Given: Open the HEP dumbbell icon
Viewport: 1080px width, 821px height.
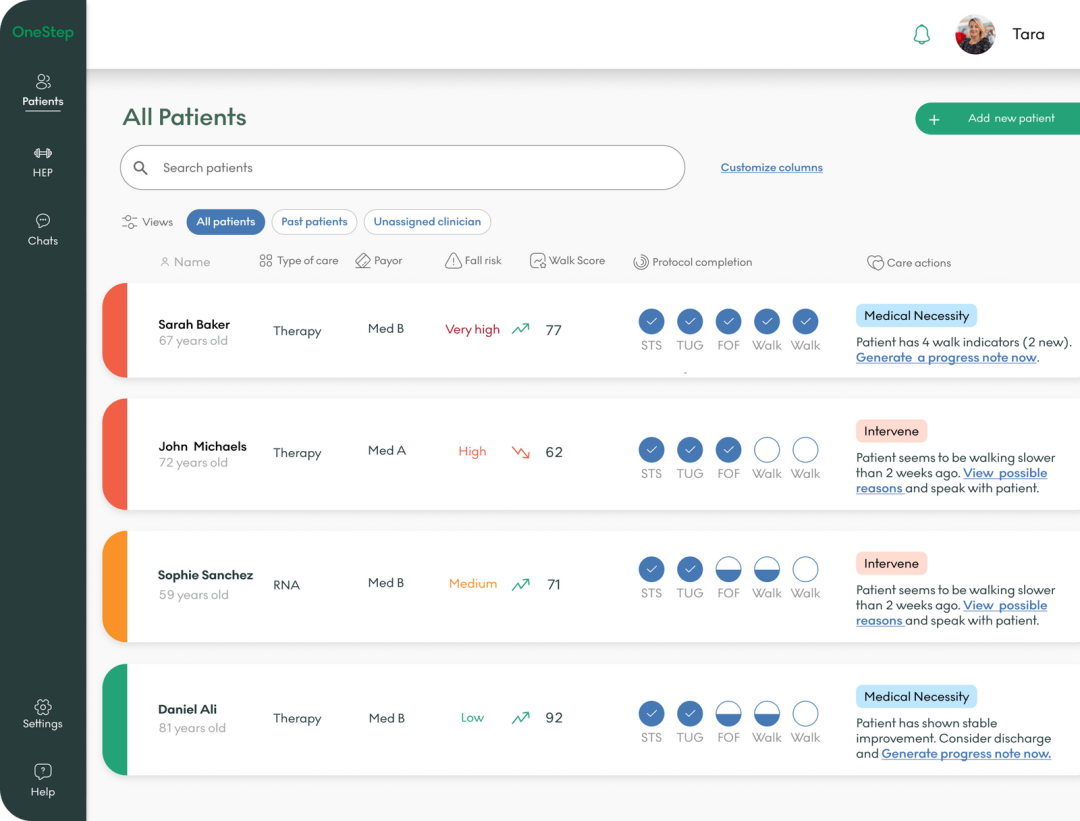Looking at the screenshot, I should 43,154.
